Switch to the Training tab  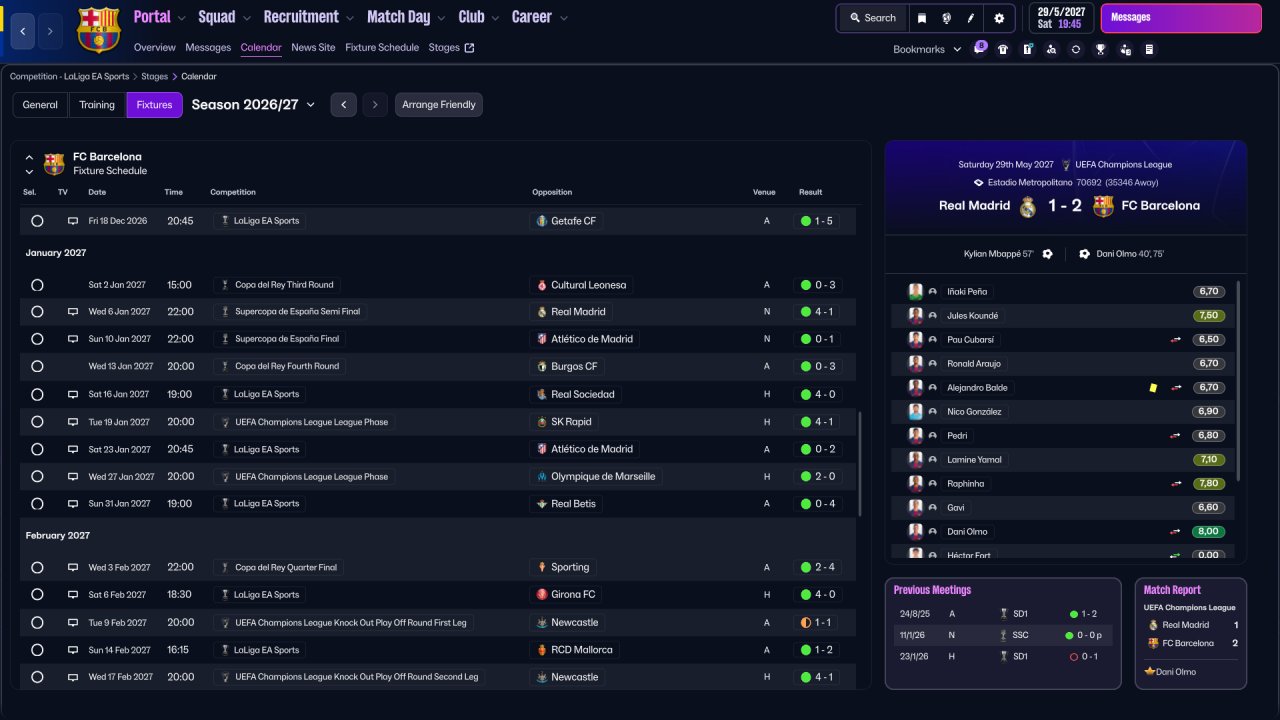click(97, 105)
